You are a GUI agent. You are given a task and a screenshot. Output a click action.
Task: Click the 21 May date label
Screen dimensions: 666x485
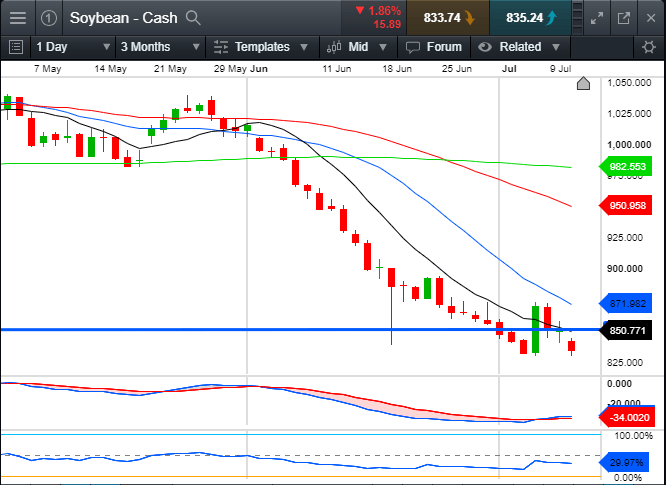170,69
